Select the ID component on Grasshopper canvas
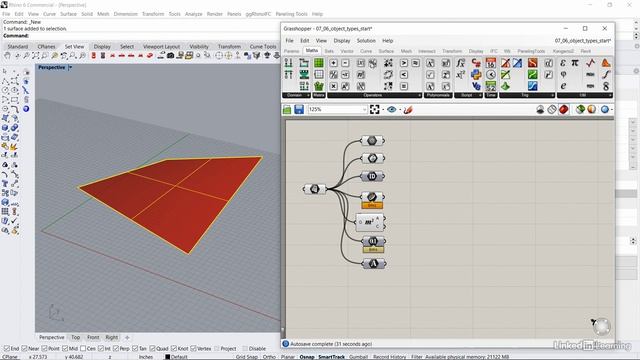 [372, 176]
